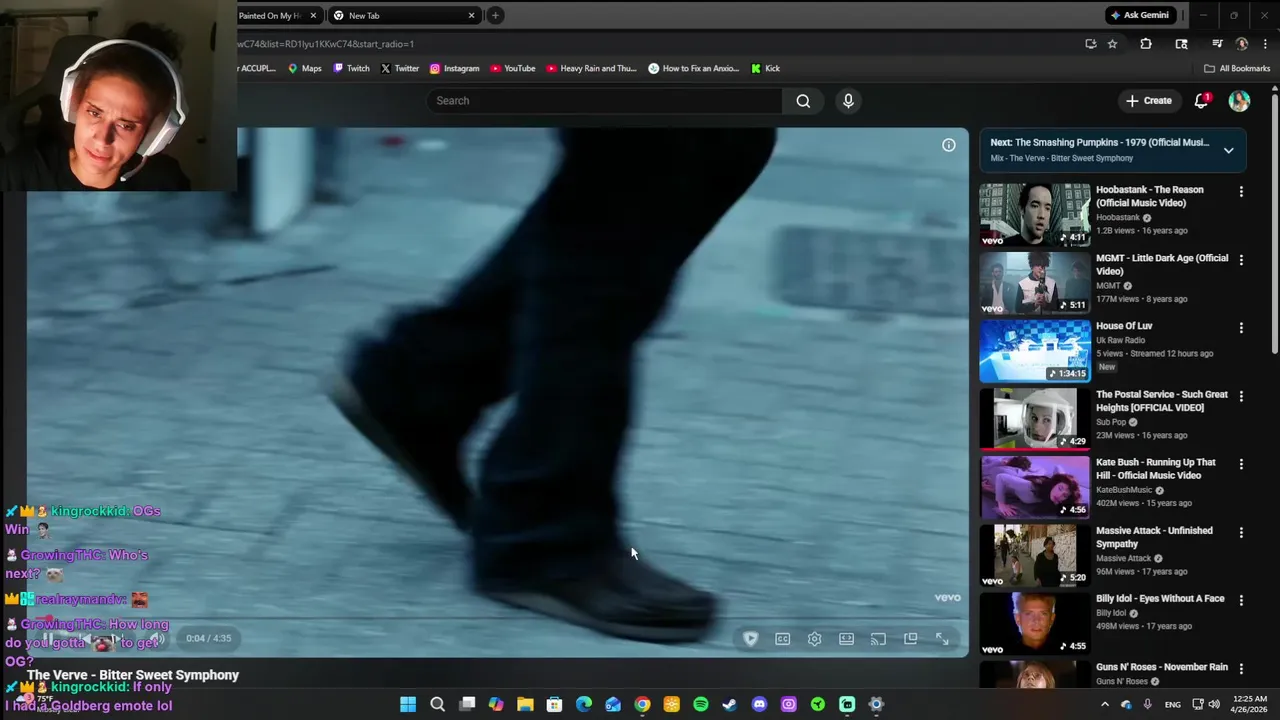Open Microsoft Store from the taskbar
Viewport: 1280px width, 720px height.
(x=554, y=705)
